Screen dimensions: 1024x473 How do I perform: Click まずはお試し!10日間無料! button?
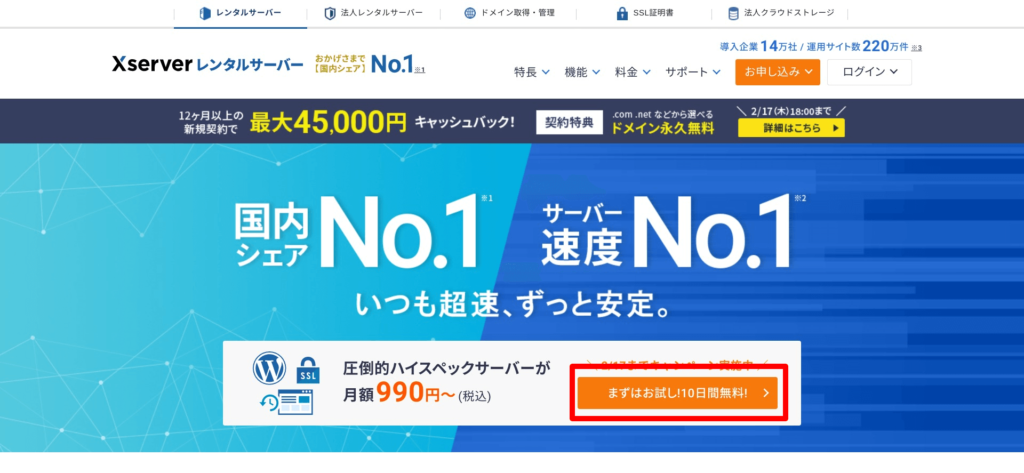pos(677,393)
